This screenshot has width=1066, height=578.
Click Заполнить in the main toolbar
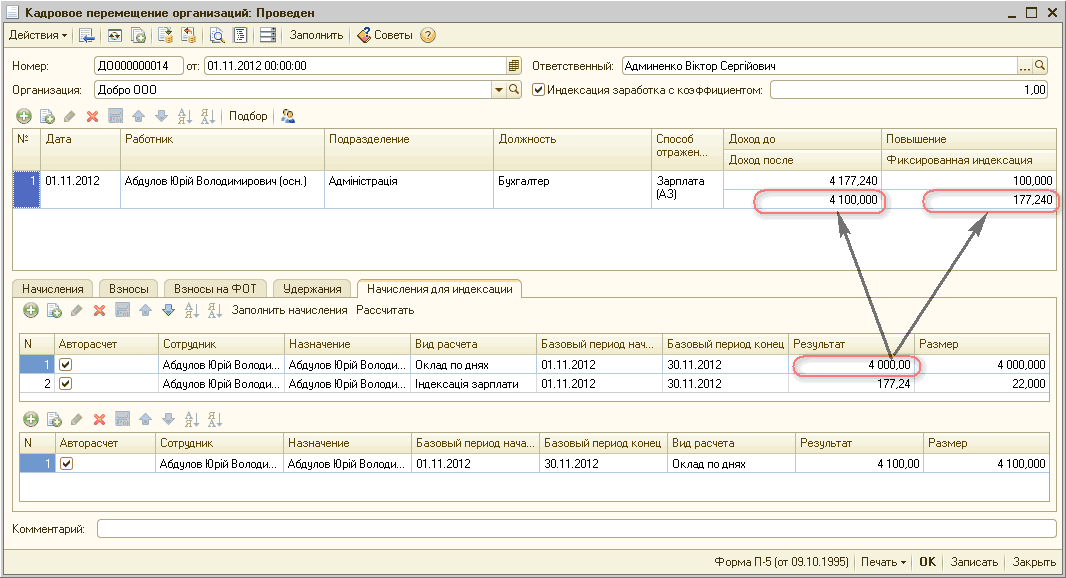pyautogui.click(x=316, y=35)
